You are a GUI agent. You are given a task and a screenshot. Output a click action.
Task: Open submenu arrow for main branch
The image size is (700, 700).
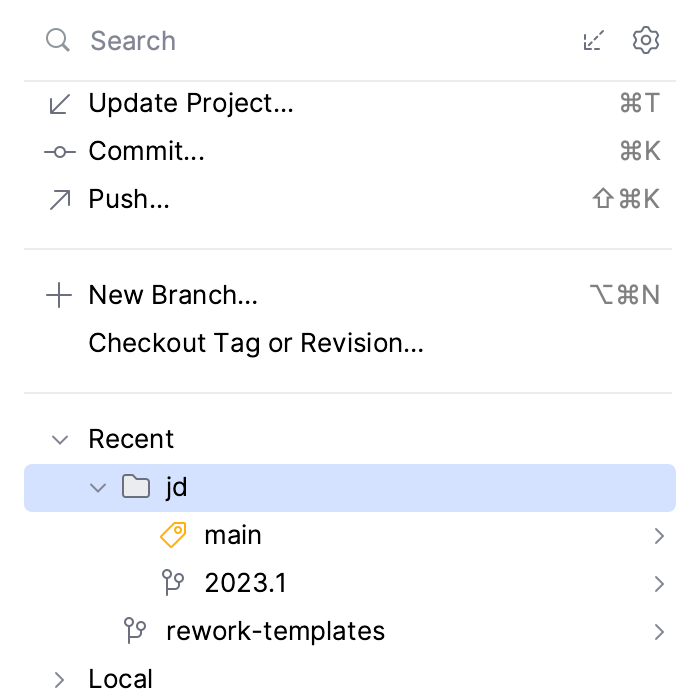point(659,536)
